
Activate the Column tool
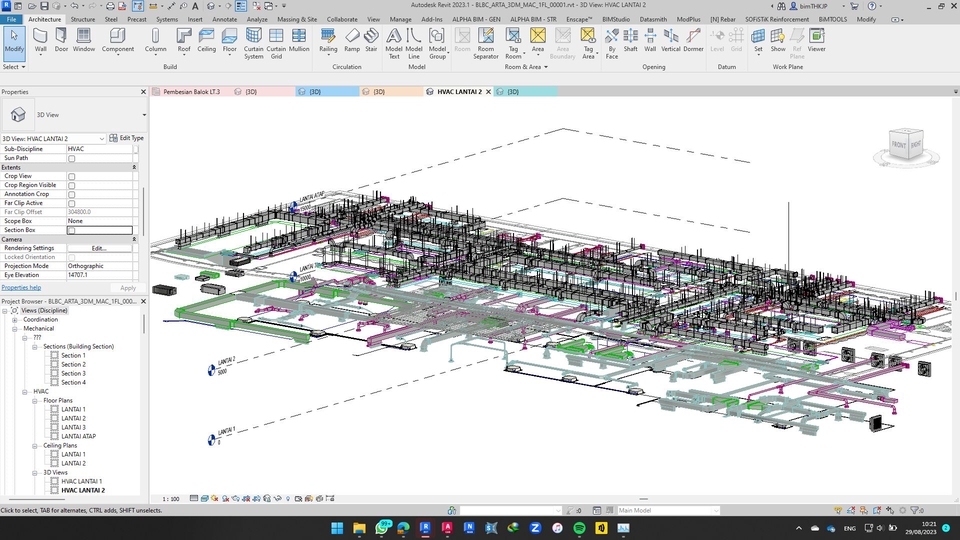click(x=155, y=40)
